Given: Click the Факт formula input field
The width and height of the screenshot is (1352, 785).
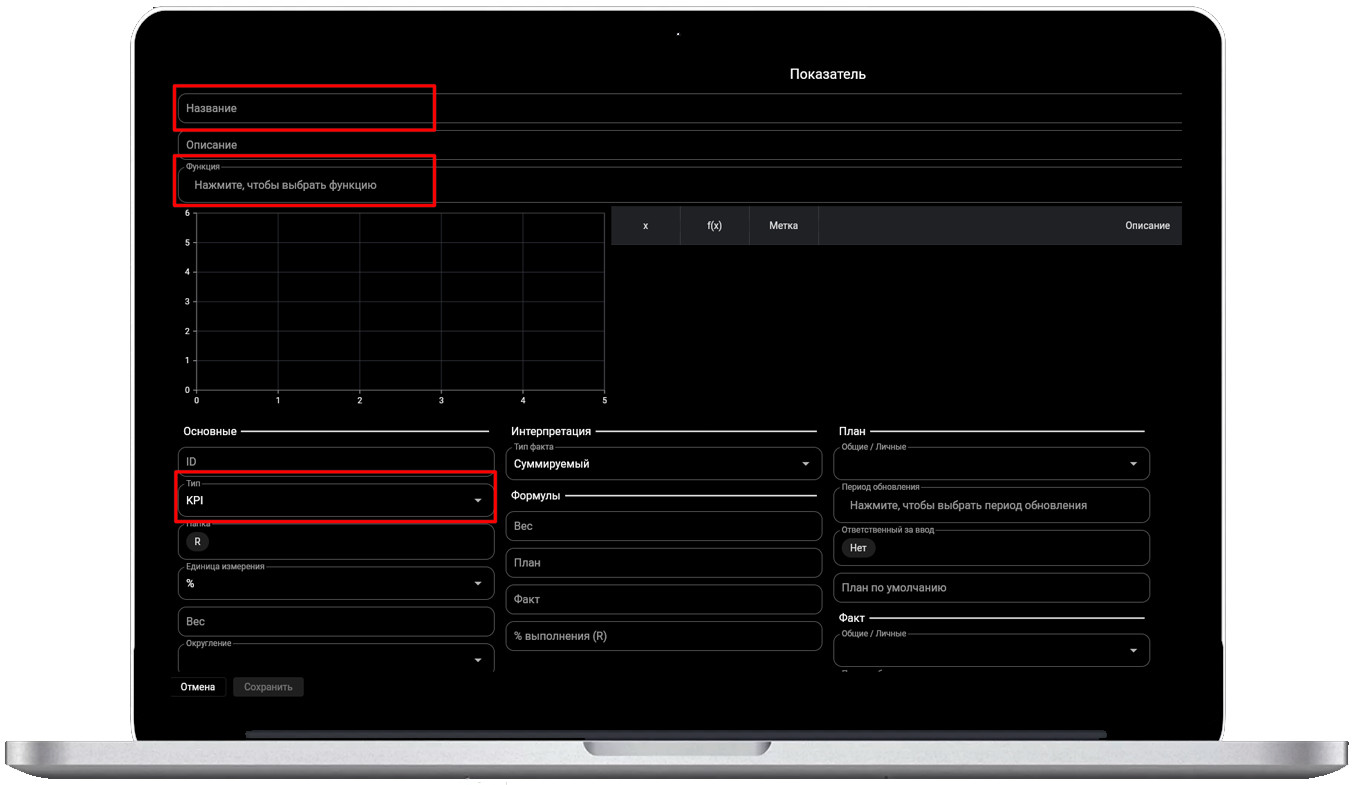Looking at the screenshot, I should pyautogui.click(x=663, y=599).
